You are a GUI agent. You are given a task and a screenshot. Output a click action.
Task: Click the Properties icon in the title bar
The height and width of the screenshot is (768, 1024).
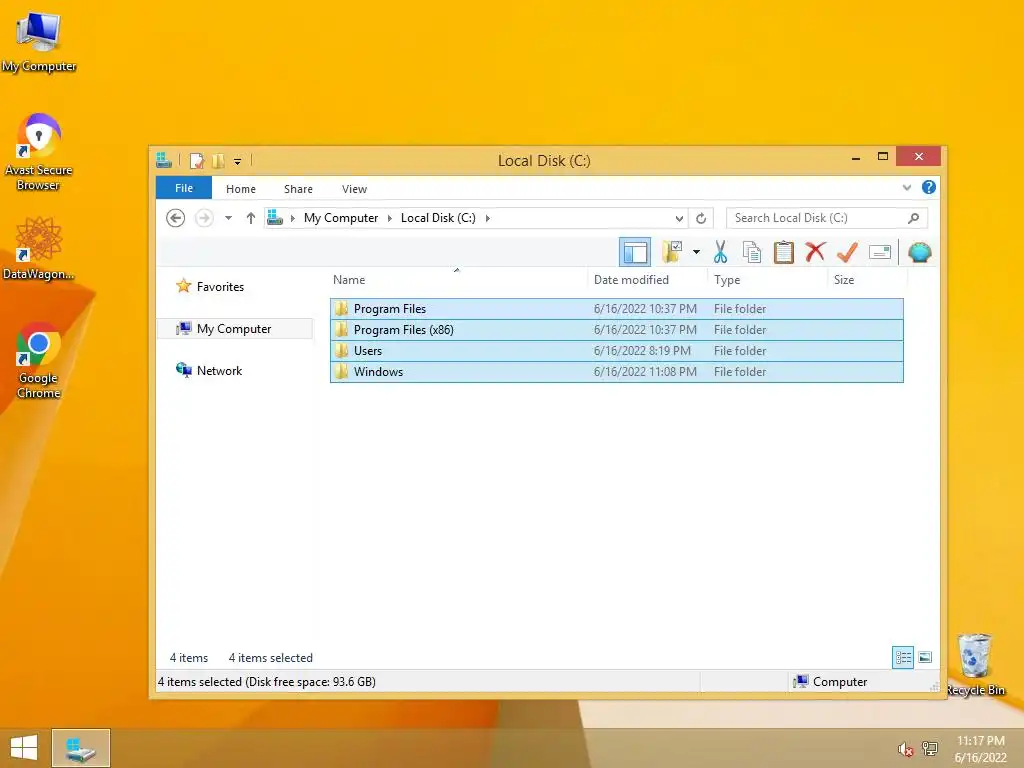[197, 160]
